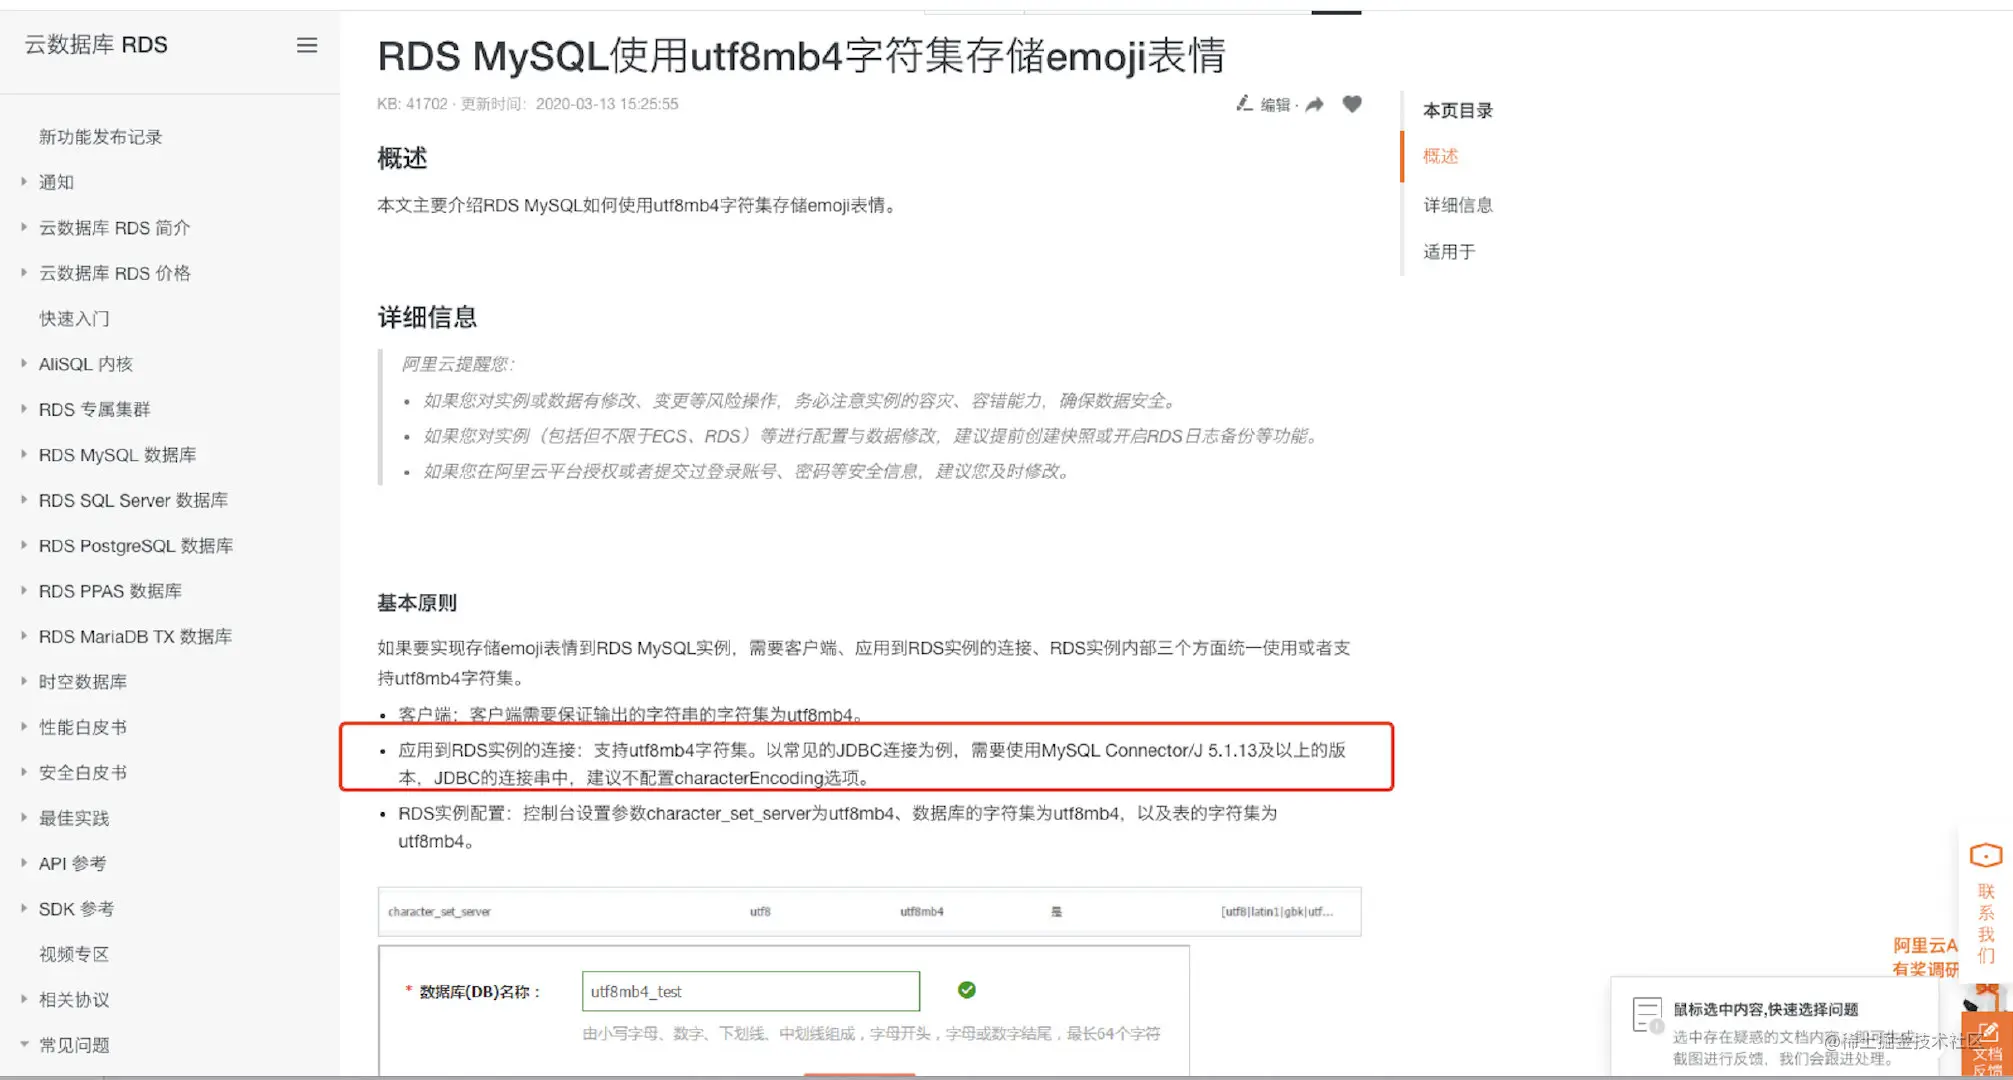Screen dimensions: 2013x1080
Task: Click the 云数据库 RDS sidebar title
Action: click(x=96, y=45)
